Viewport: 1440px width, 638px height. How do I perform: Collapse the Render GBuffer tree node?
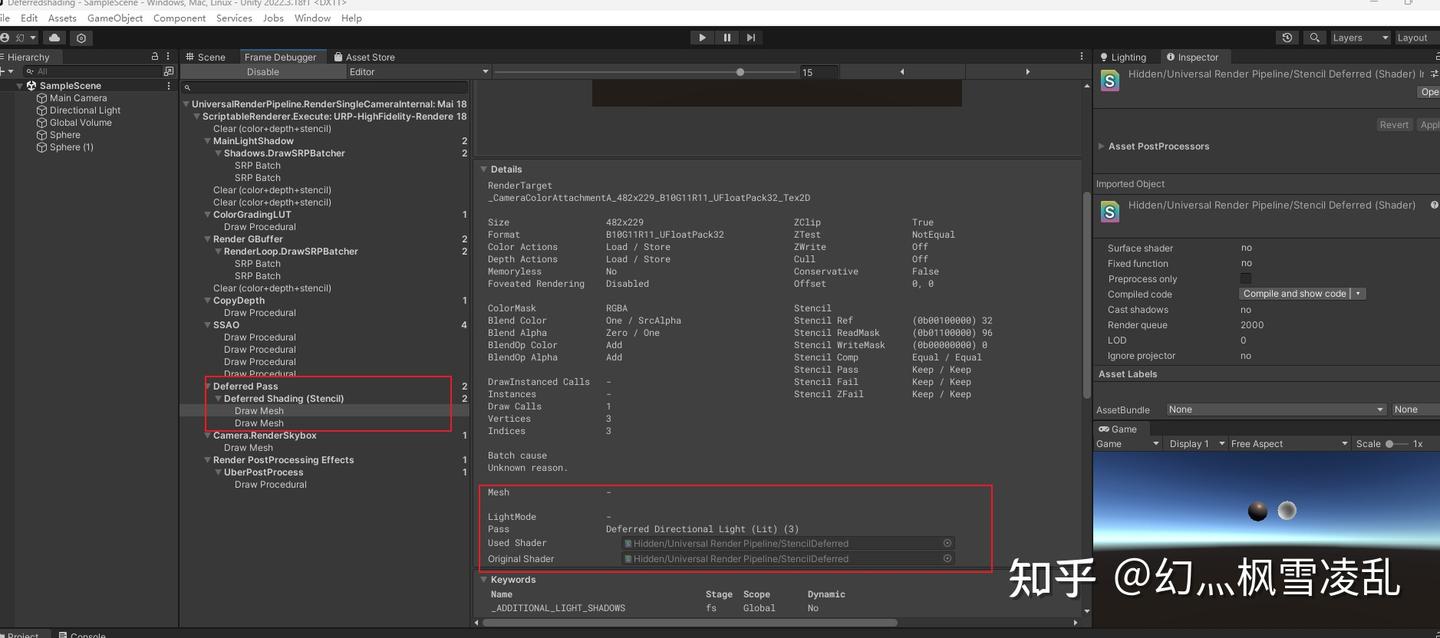(x=208, y=239)
